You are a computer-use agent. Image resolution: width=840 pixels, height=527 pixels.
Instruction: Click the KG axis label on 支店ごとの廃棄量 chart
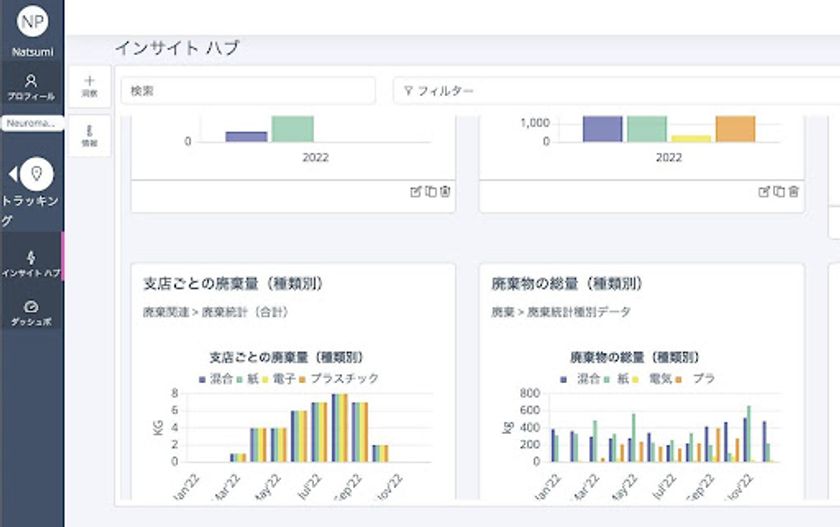point(159,427)
